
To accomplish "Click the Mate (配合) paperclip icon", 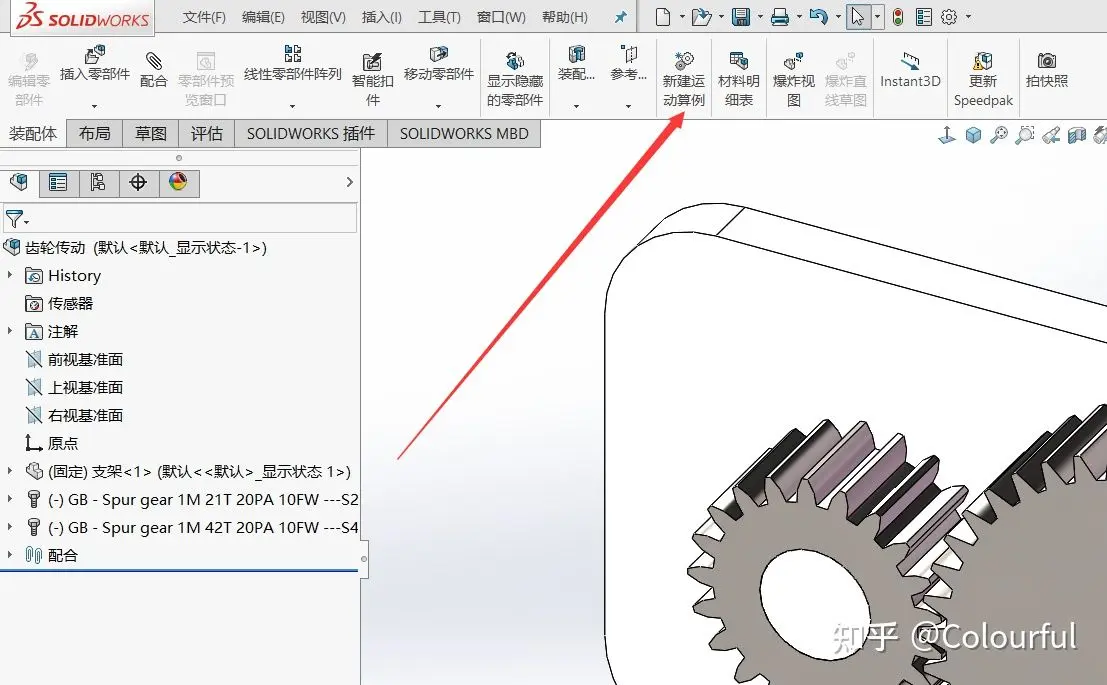I will [153, 61].
